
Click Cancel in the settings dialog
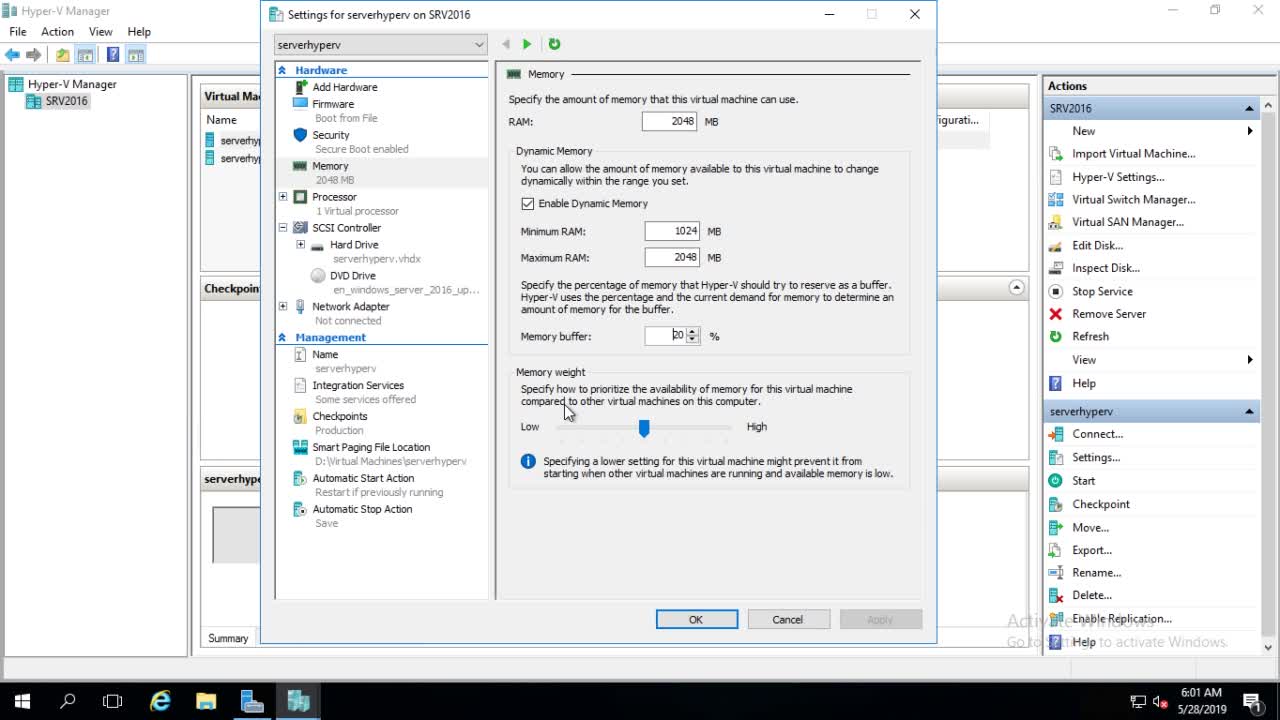click(788, 620)
